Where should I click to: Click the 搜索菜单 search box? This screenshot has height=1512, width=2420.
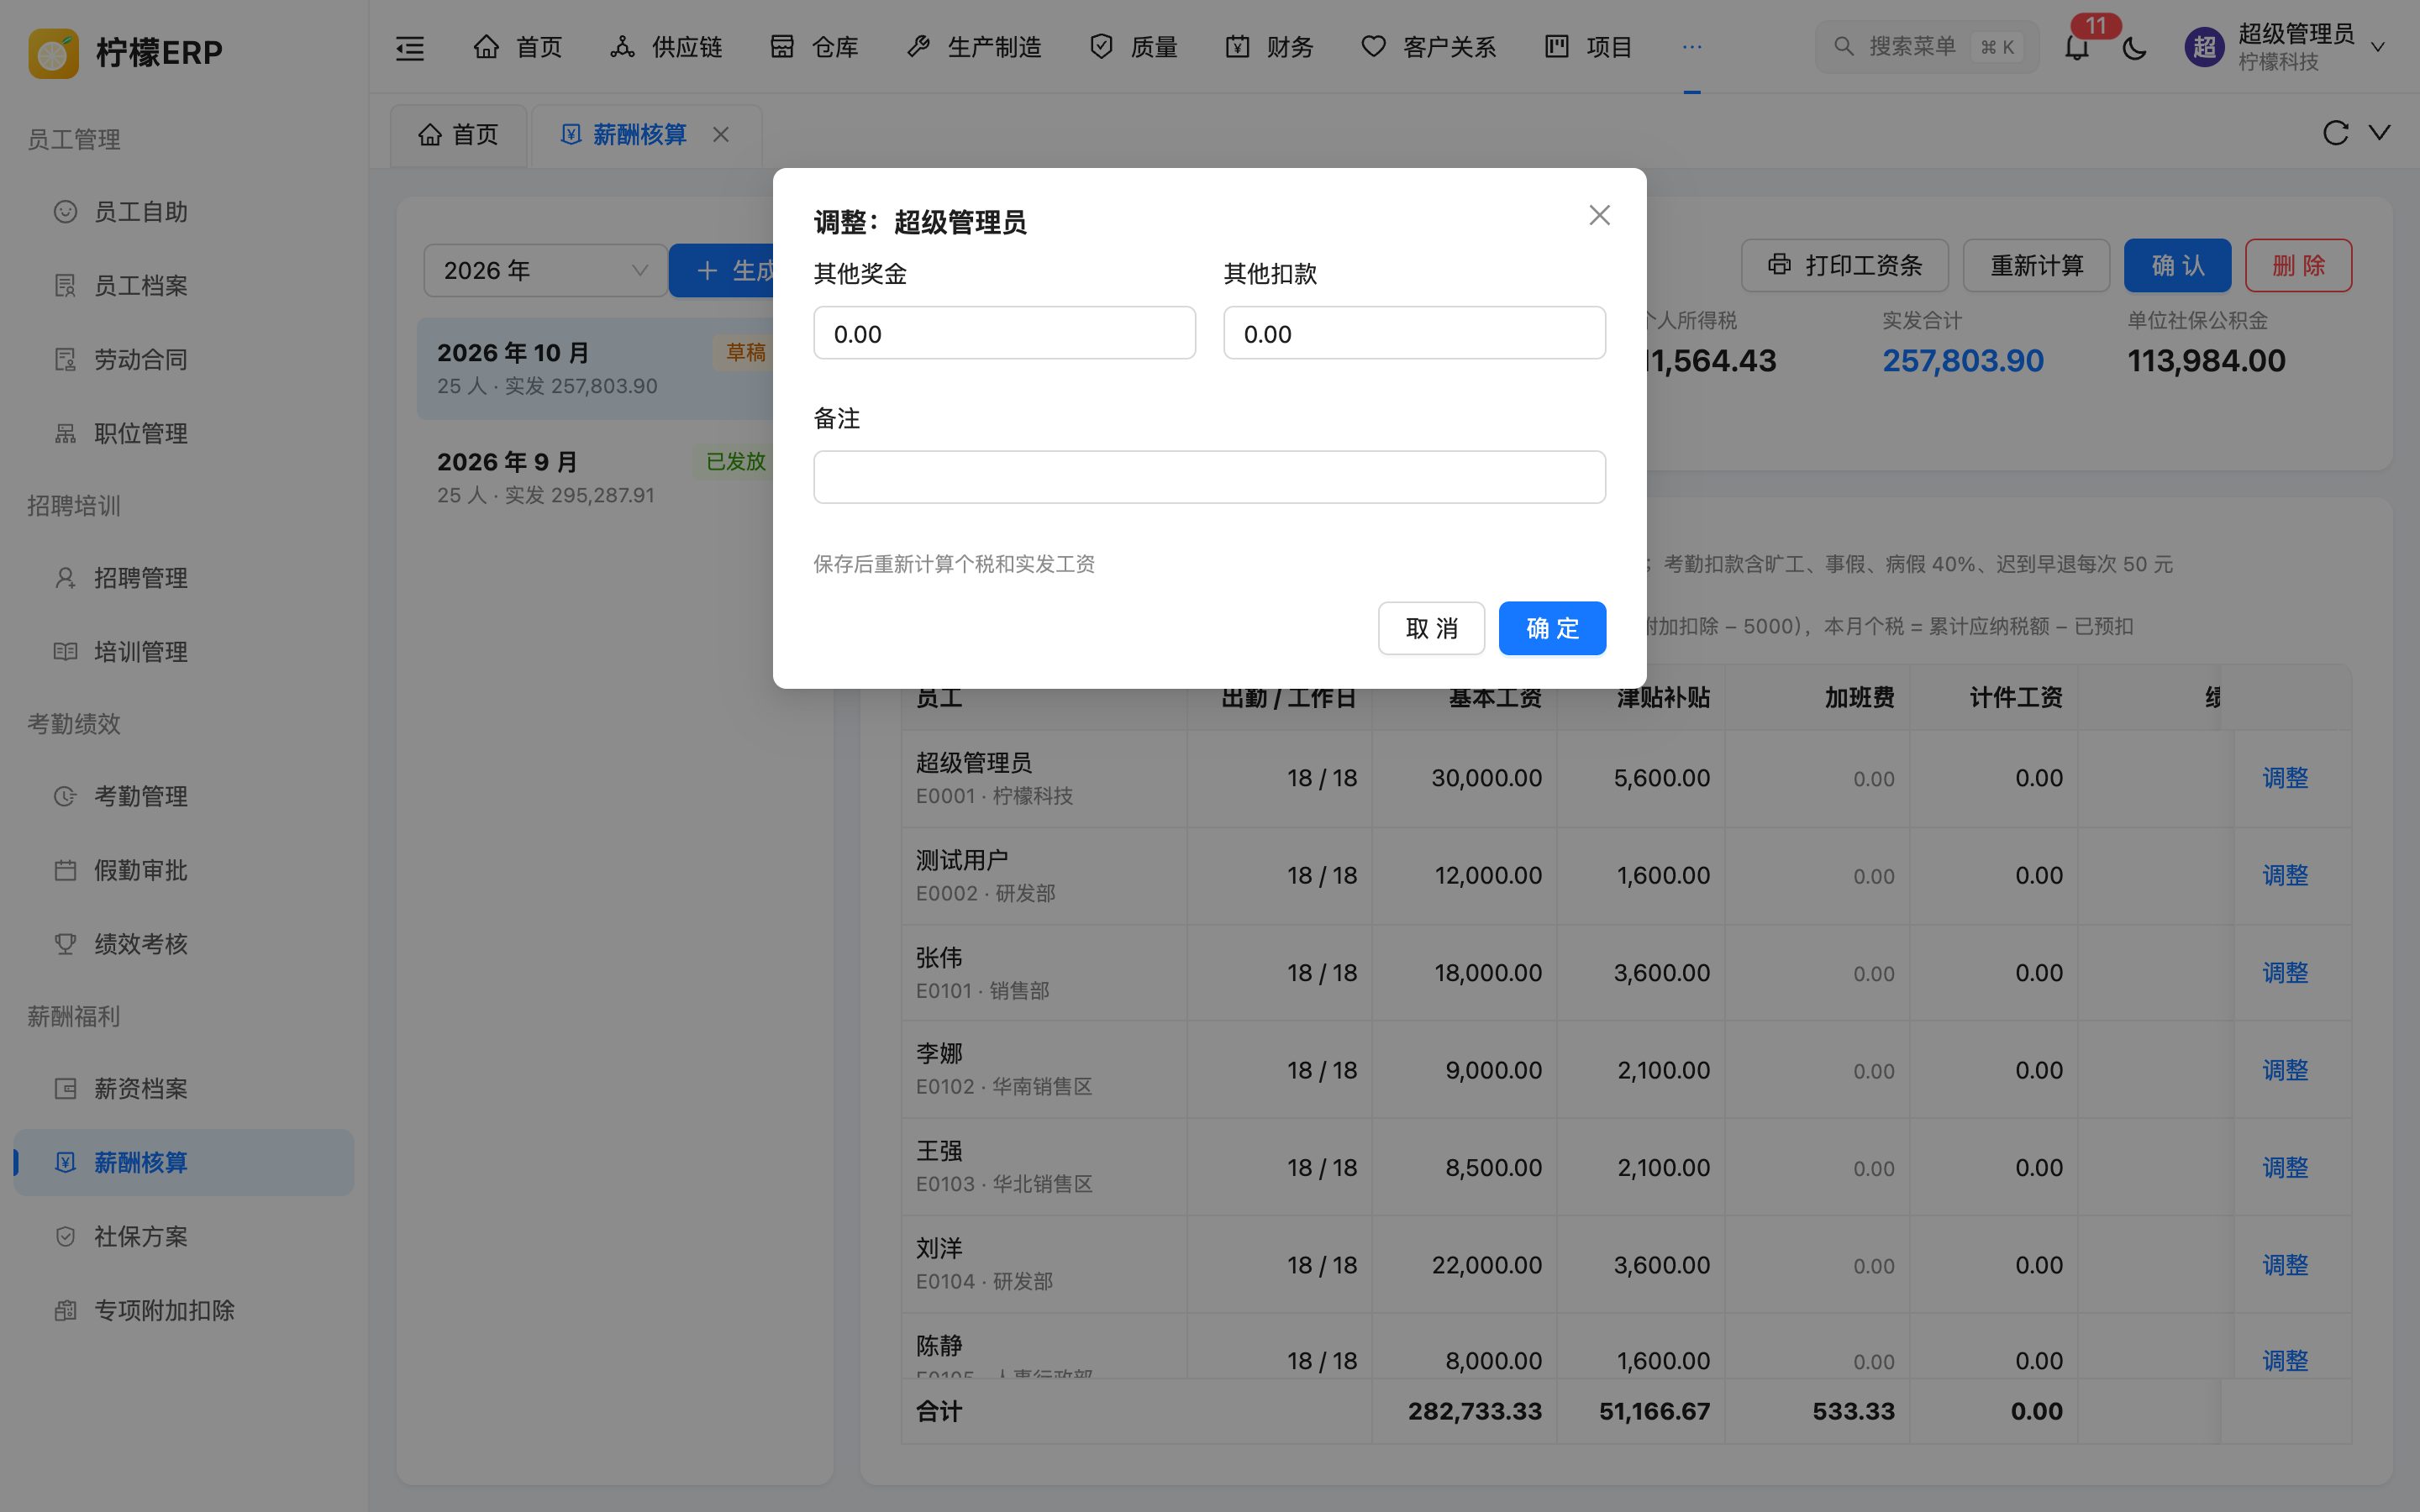pos(1926,47)
